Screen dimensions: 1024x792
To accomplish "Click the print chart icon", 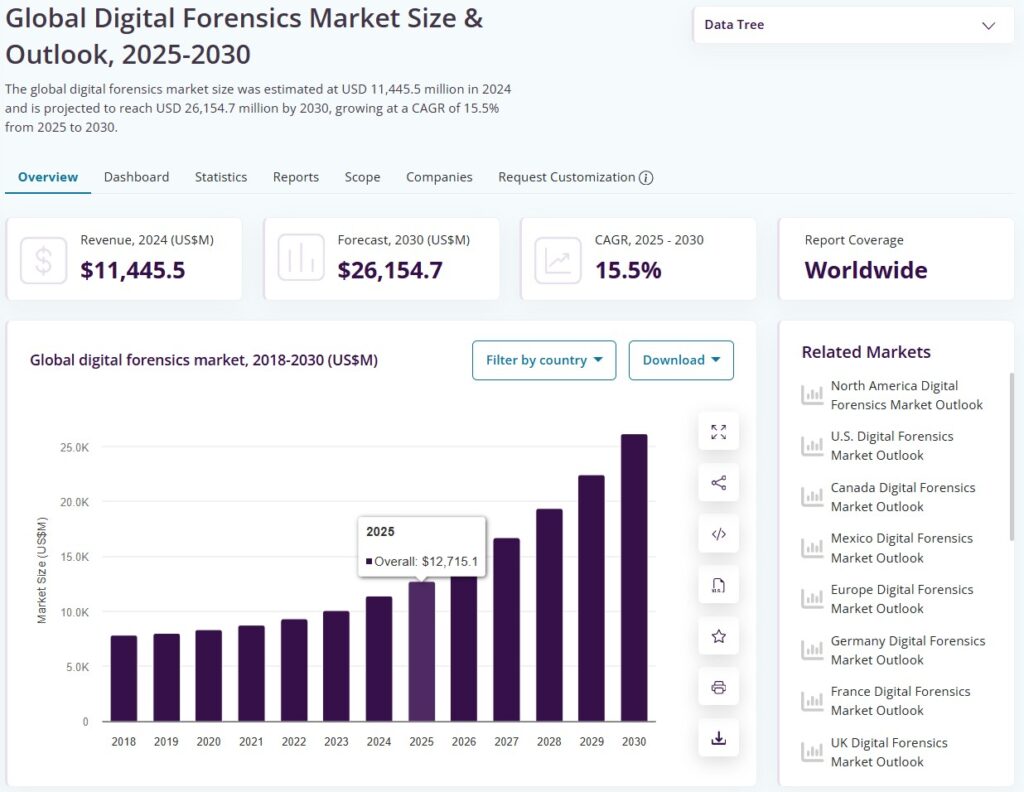I will [718, 687].
